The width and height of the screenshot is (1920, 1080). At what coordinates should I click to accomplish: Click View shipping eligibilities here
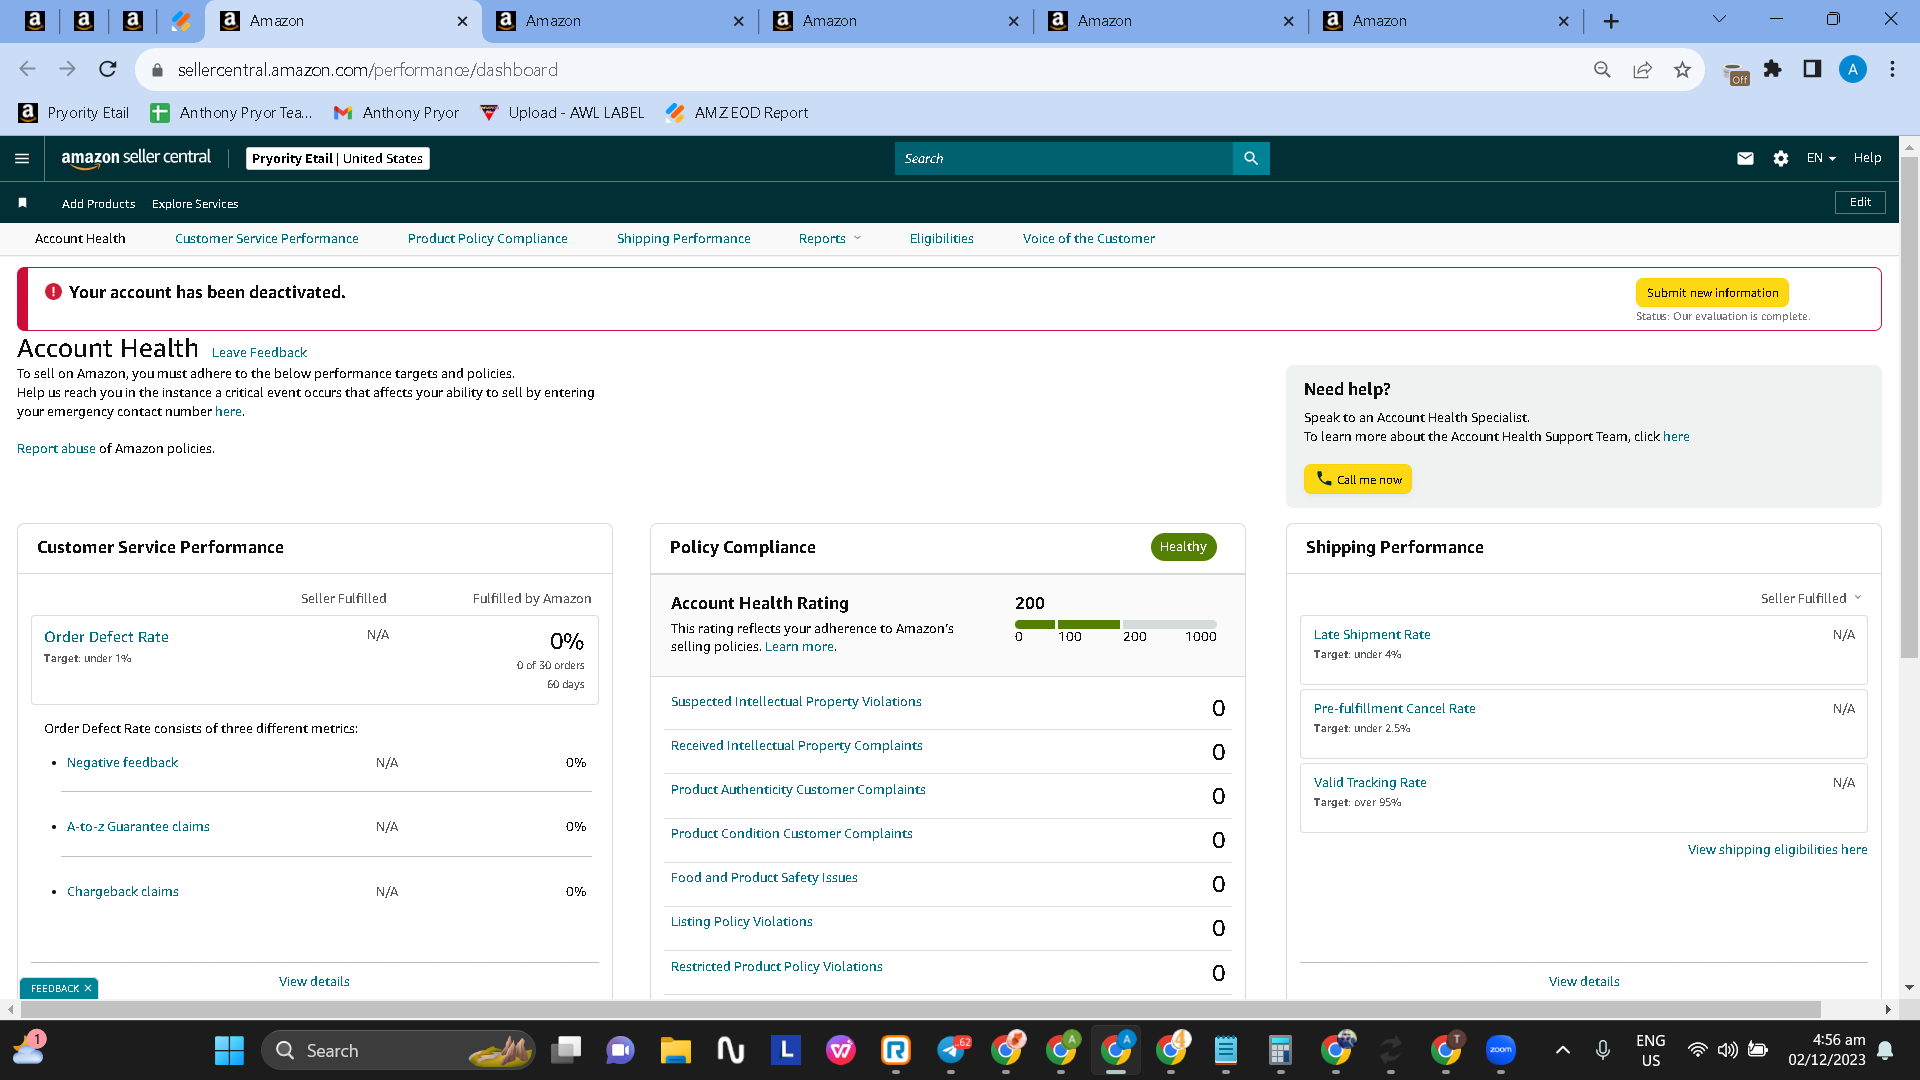(1777, 850)
